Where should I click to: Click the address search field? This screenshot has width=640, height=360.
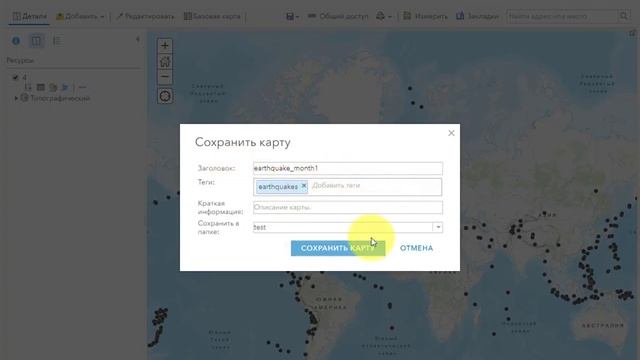point(562,16)
